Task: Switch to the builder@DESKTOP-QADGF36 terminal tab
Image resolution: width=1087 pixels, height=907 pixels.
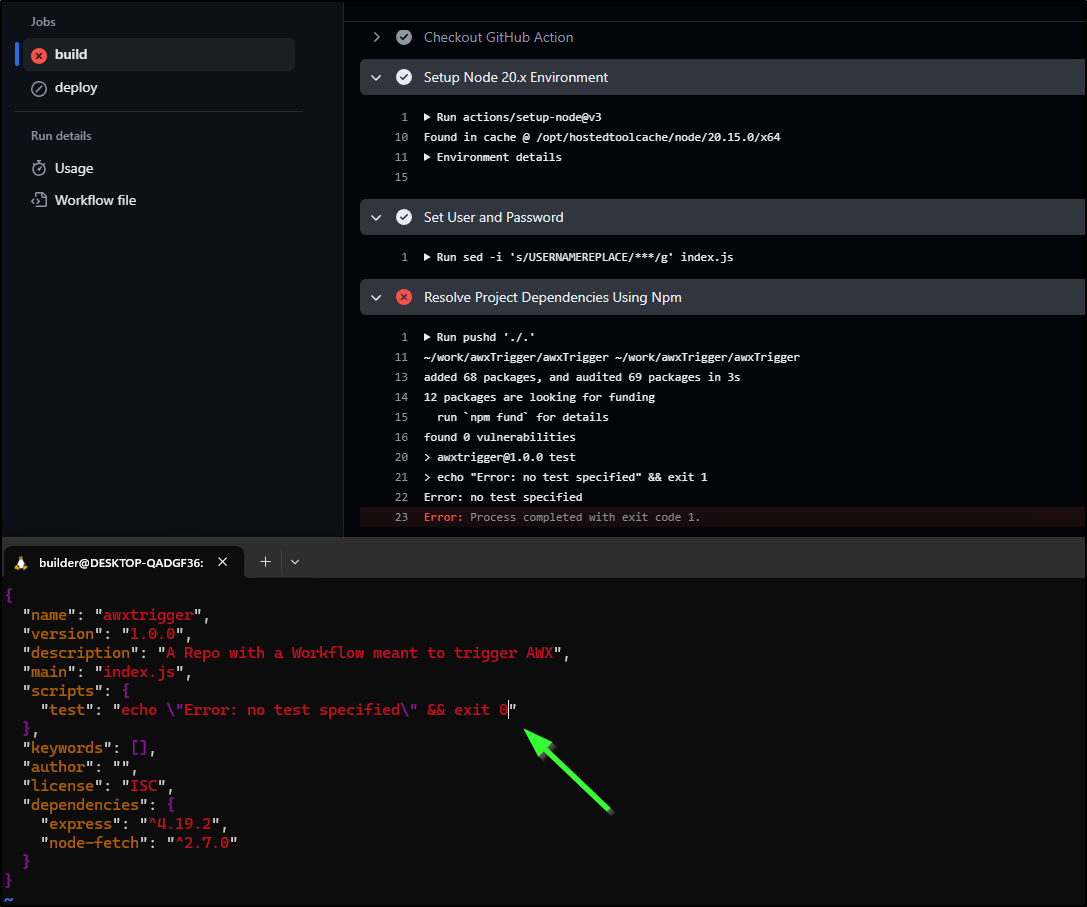Action: 123,562
